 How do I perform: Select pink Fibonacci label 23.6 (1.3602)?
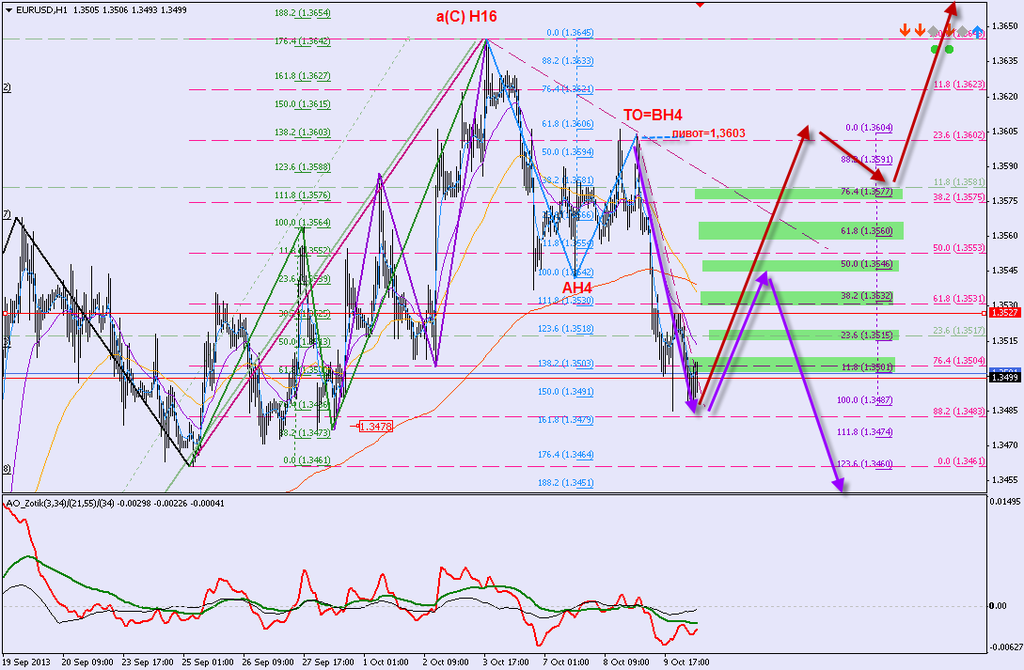click(x=959, y=135)
